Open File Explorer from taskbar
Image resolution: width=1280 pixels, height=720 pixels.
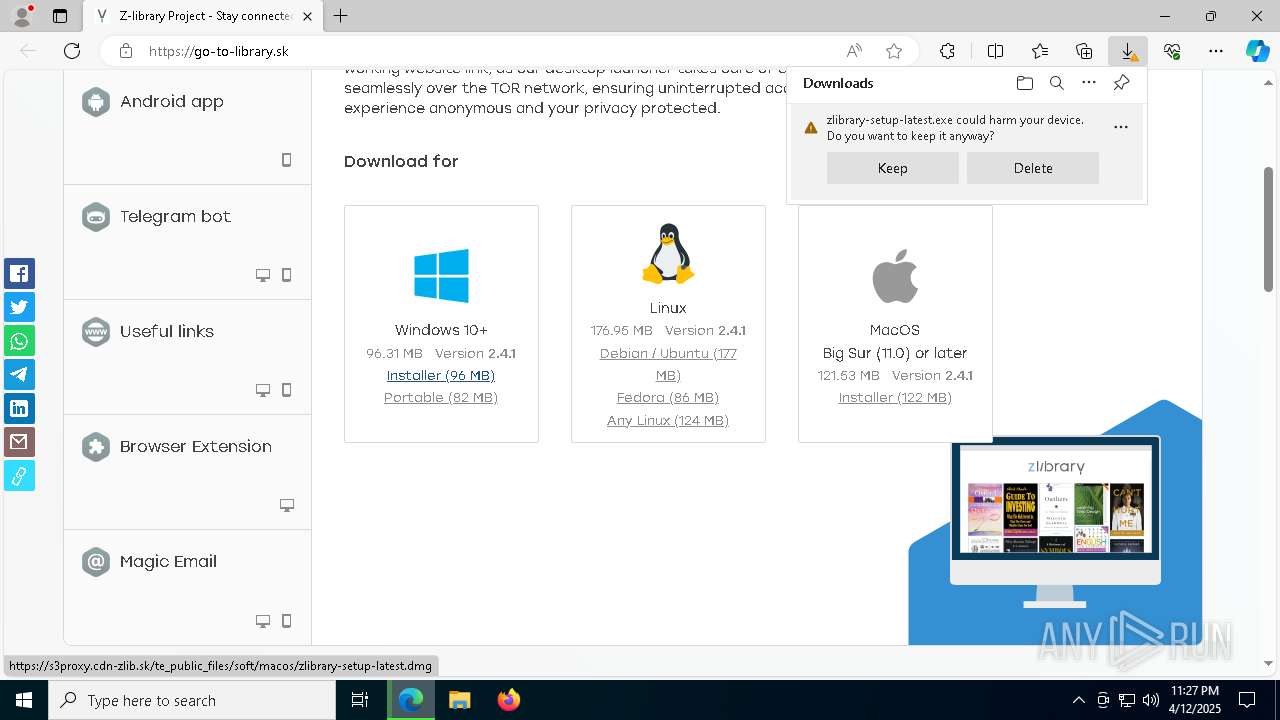click(x=459, y=700)
